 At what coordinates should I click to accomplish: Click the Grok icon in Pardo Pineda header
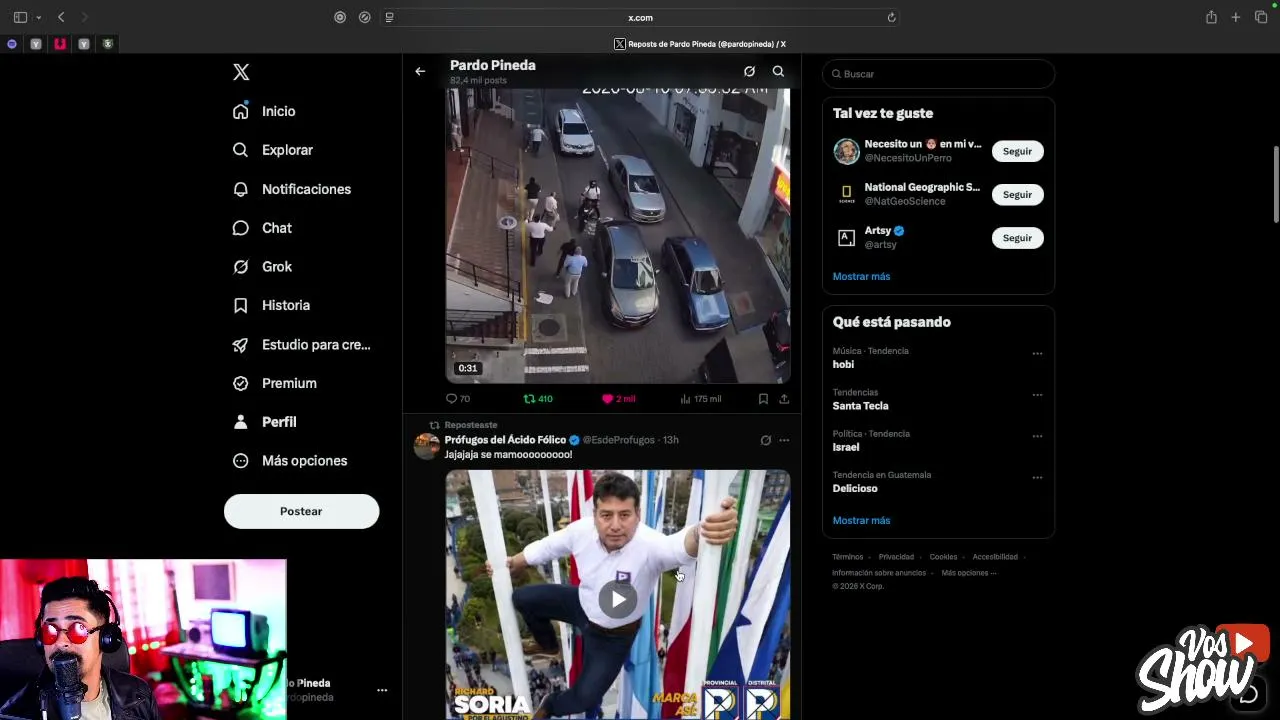tap(749, 71)
